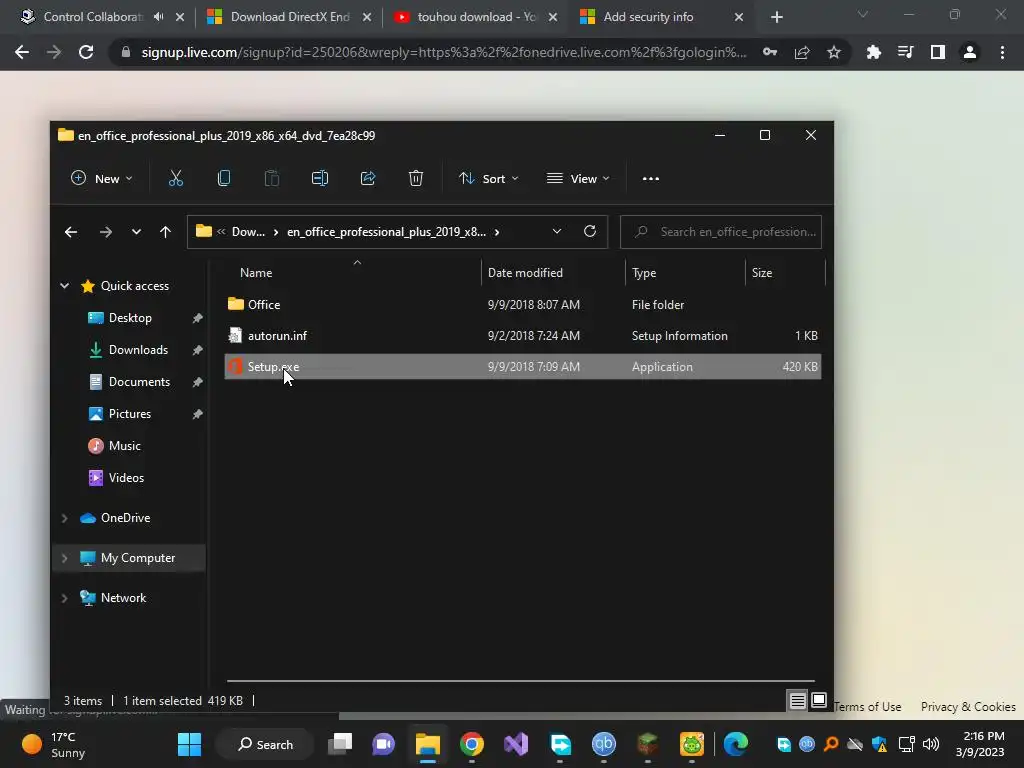Viewport: 1024px width, 768px height.
Task: Select the autorun.inf file
Action: tap(522, 336)
